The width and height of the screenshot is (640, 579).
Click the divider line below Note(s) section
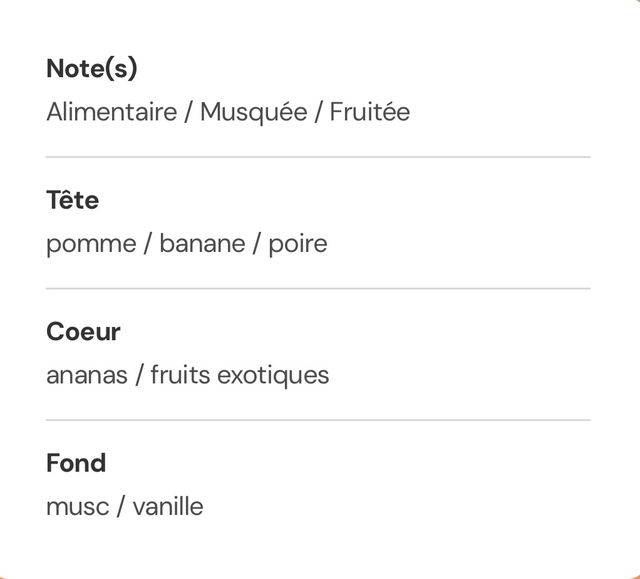click(318, 157)
